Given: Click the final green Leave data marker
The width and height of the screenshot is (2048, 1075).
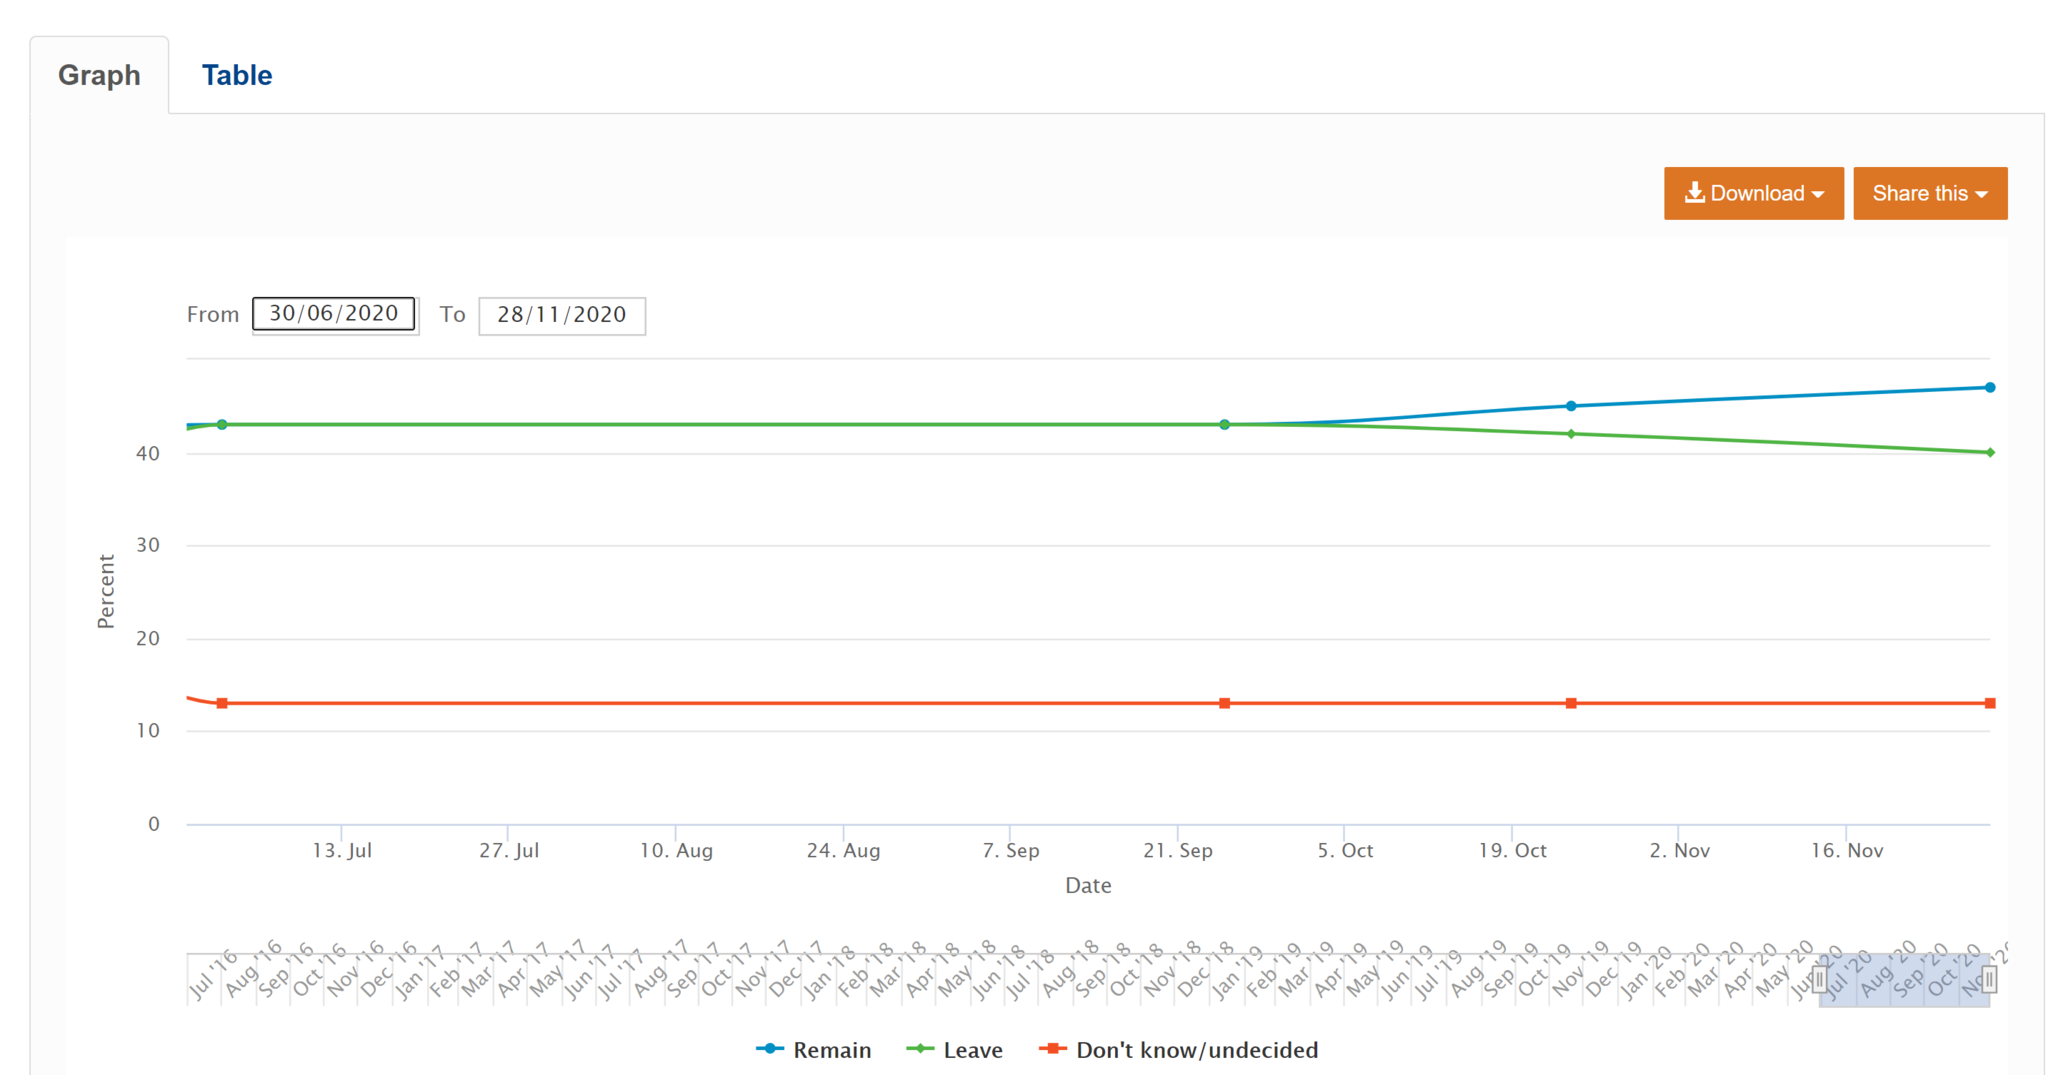Looking at the screenshot, I should click(x=1989, y=453).
